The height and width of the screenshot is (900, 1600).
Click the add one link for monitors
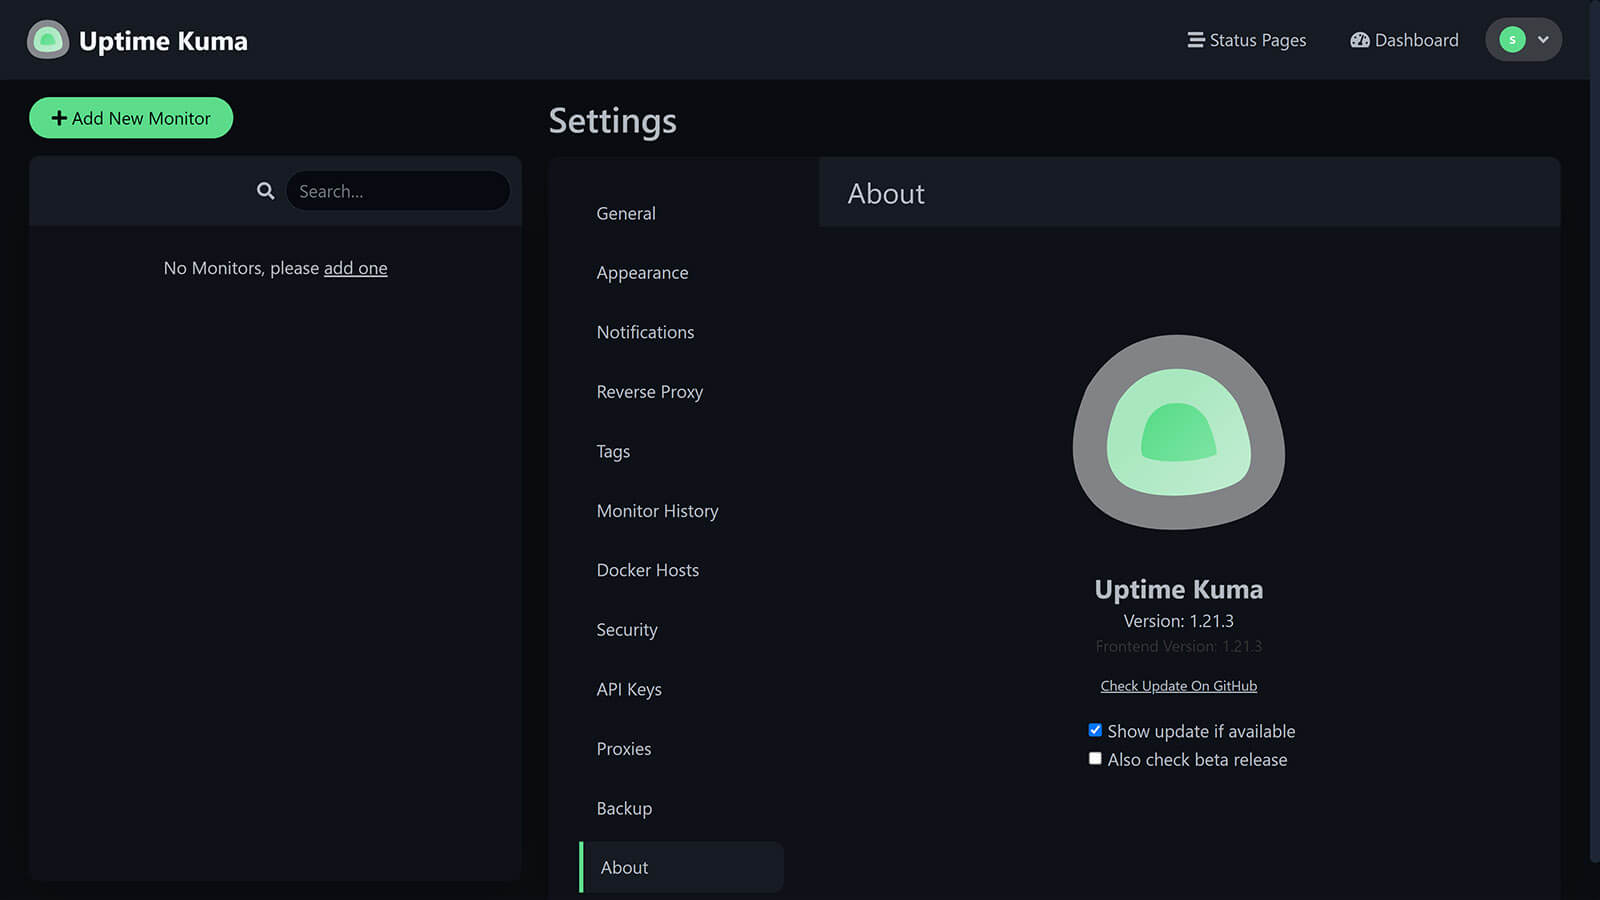coord(355,268)
